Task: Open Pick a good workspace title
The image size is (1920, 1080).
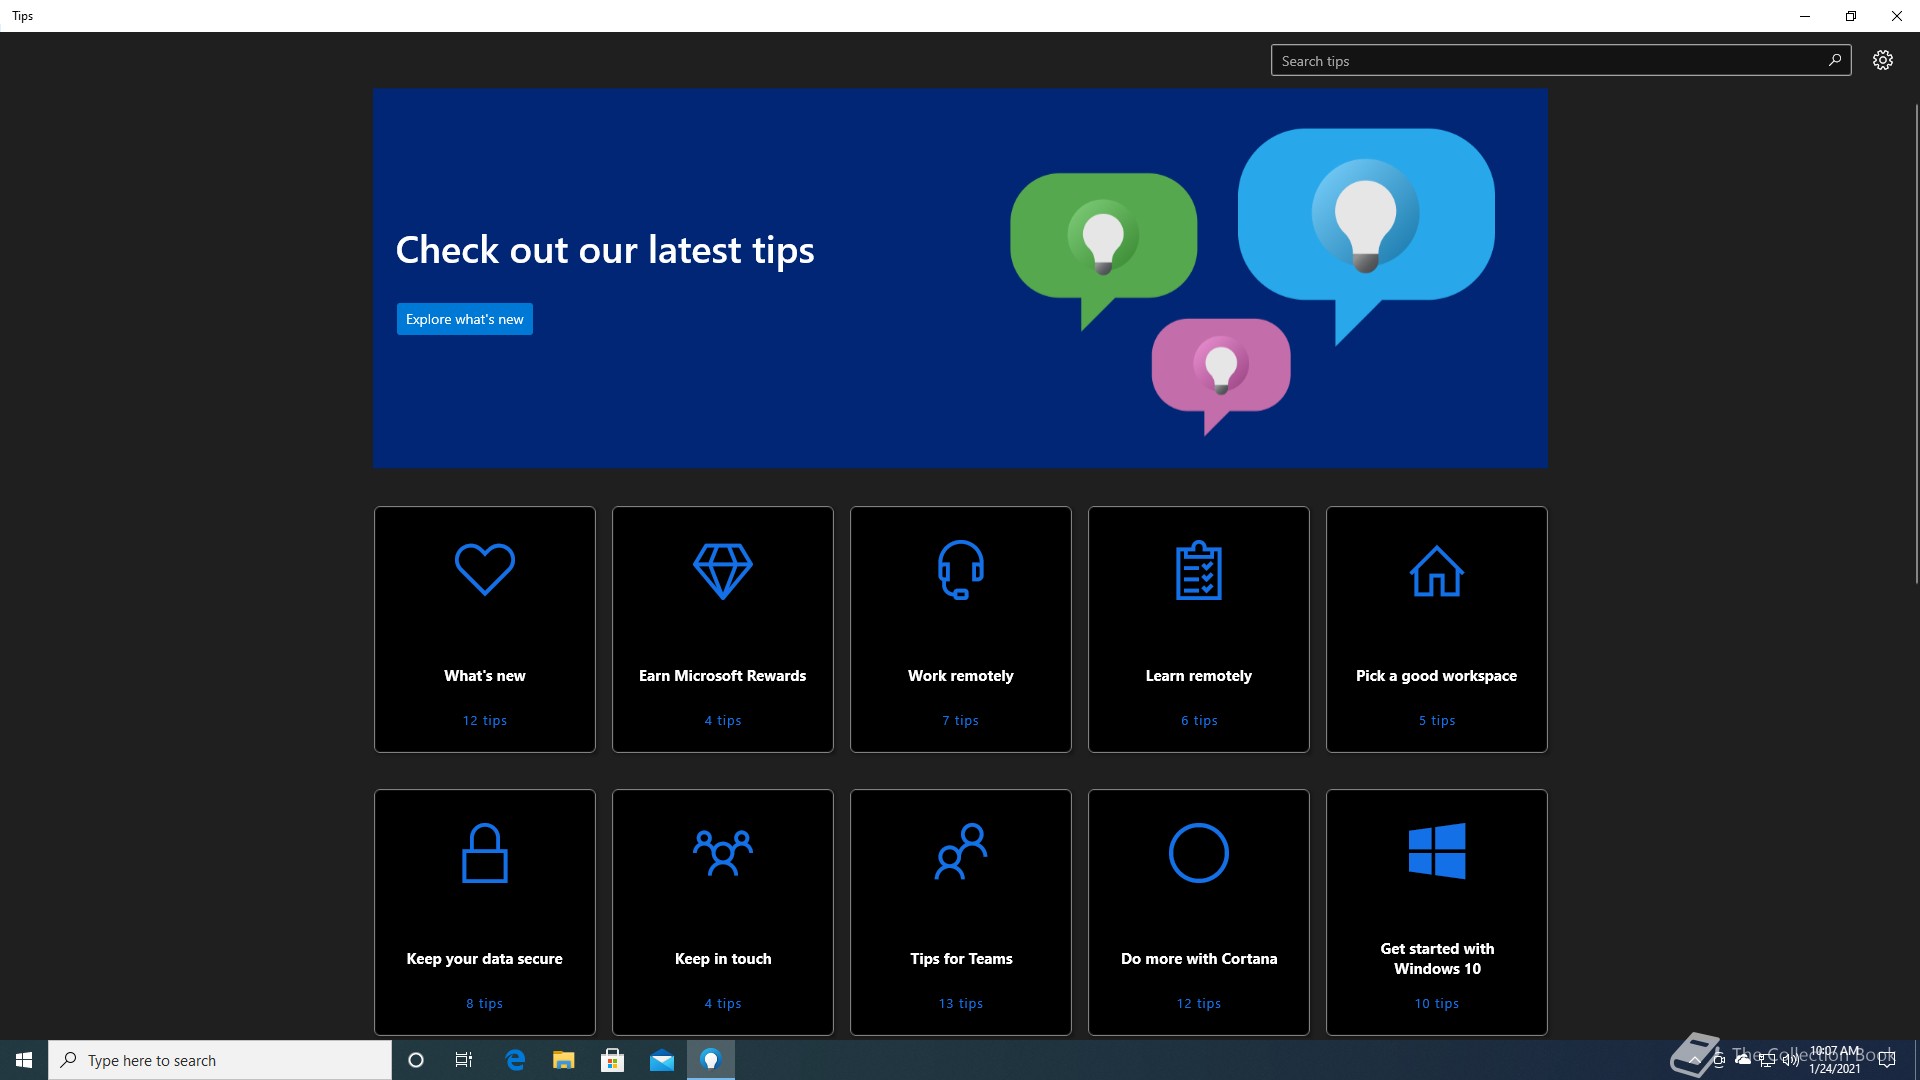Action: coord(1436,676)
